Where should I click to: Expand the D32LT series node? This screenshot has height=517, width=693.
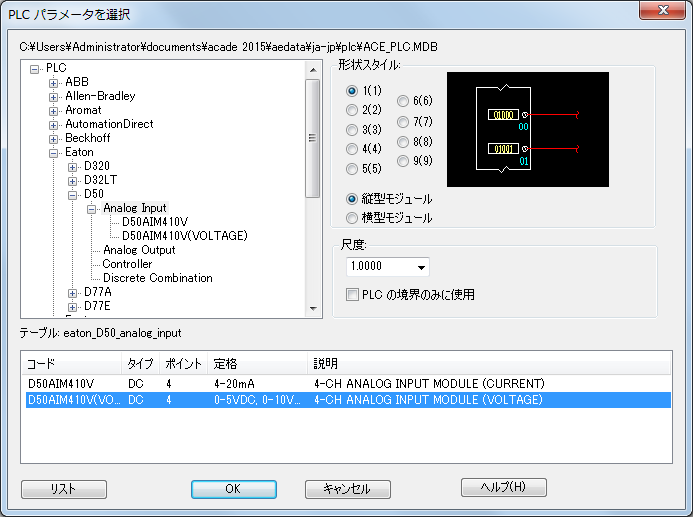pyautogui.click(x=72, y=181)
